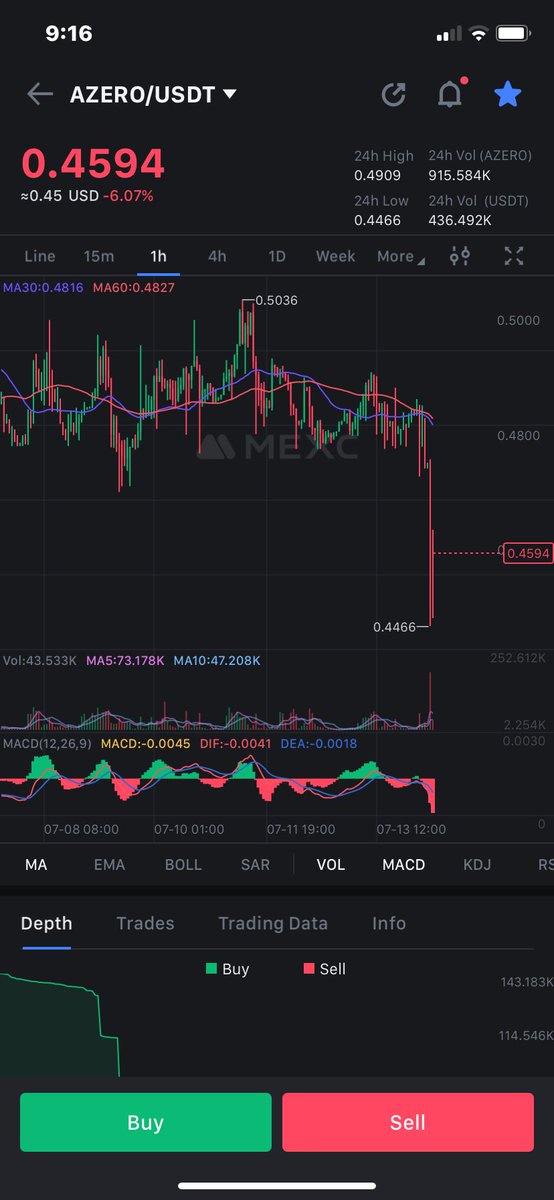Tap the green Buy legend swatch
This screenshot has height=1200, width=554.
pyautogui.click(x=211, y=969)
